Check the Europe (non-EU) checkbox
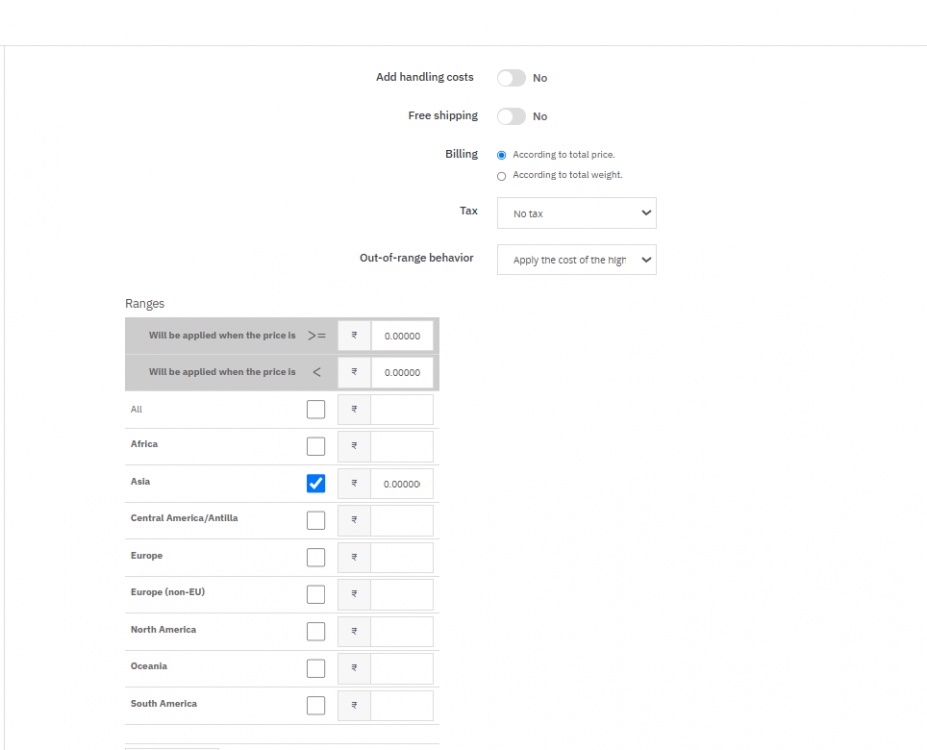 [316, 594]
